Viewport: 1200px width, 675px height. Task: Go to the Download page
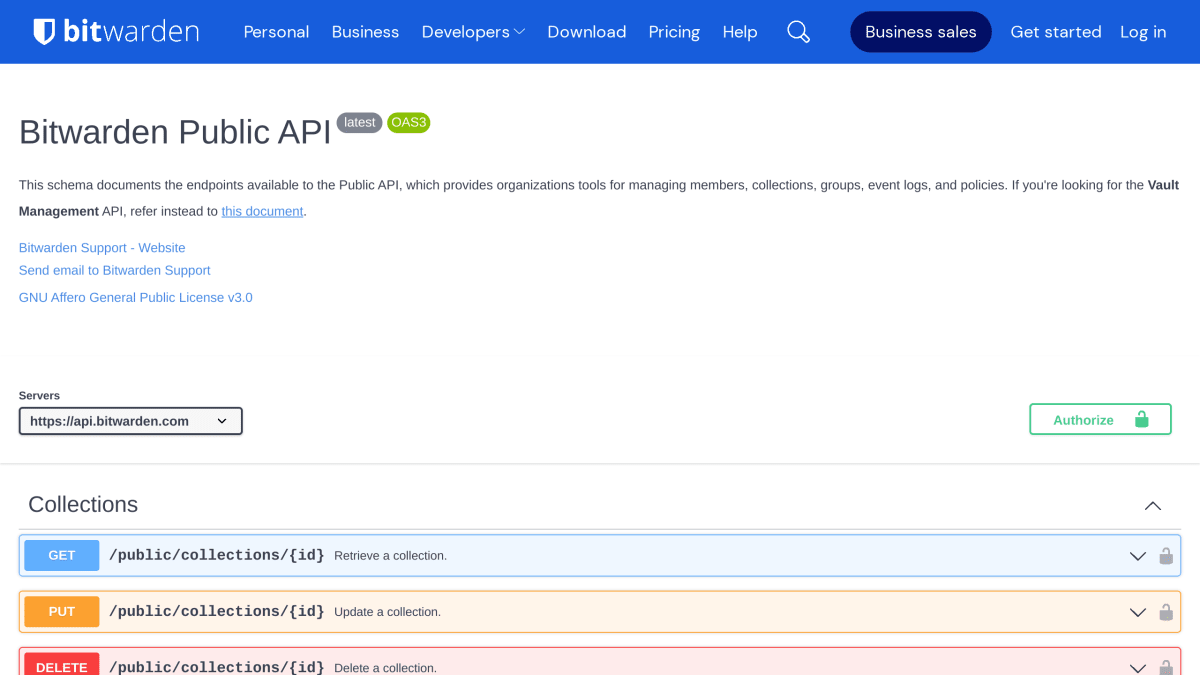587,32
